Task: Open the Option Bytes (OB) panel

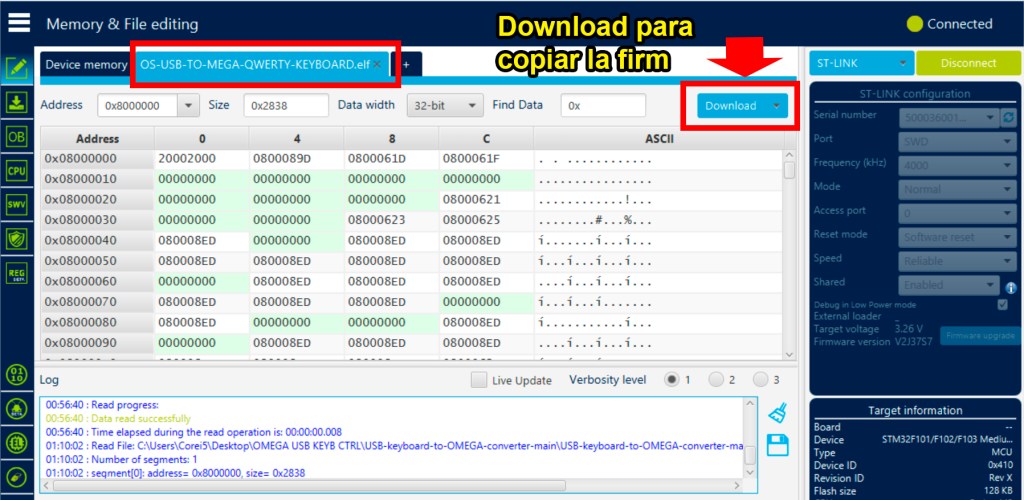Action: tap(16, 136)
